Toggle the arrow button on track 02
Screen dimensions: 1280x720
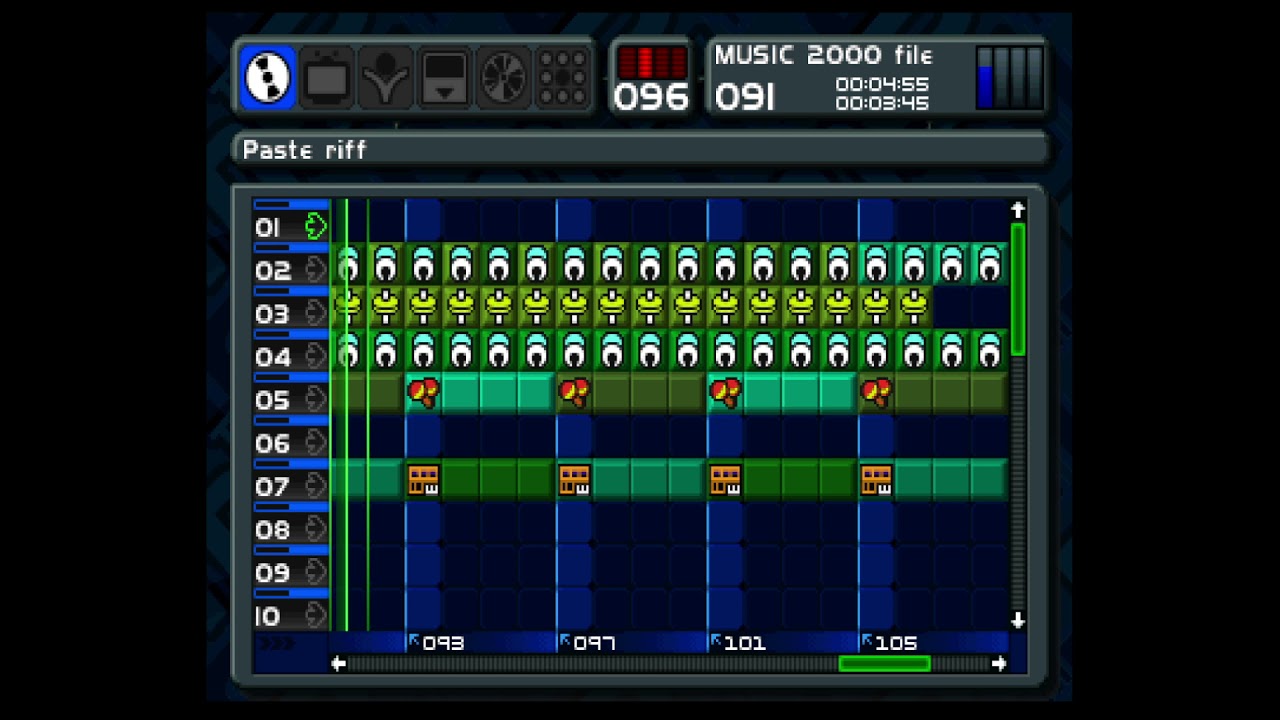(316, 269)
